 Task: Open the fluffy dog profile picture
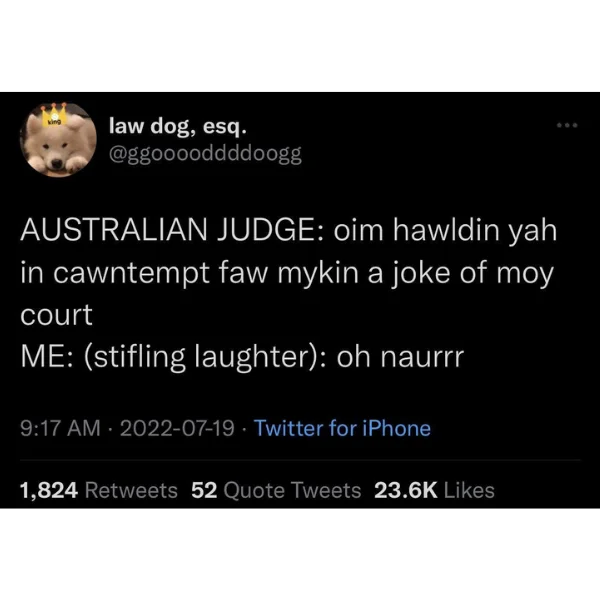coord(58,140)
